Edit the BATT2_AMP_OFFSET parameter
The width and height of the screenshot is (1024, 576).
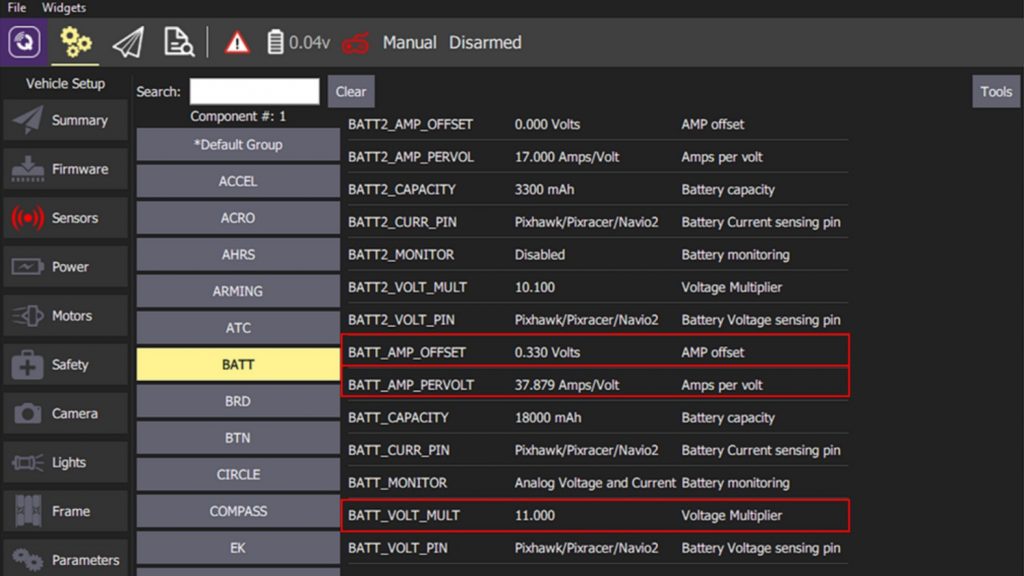pyautogui.click(x=597, y=124)
